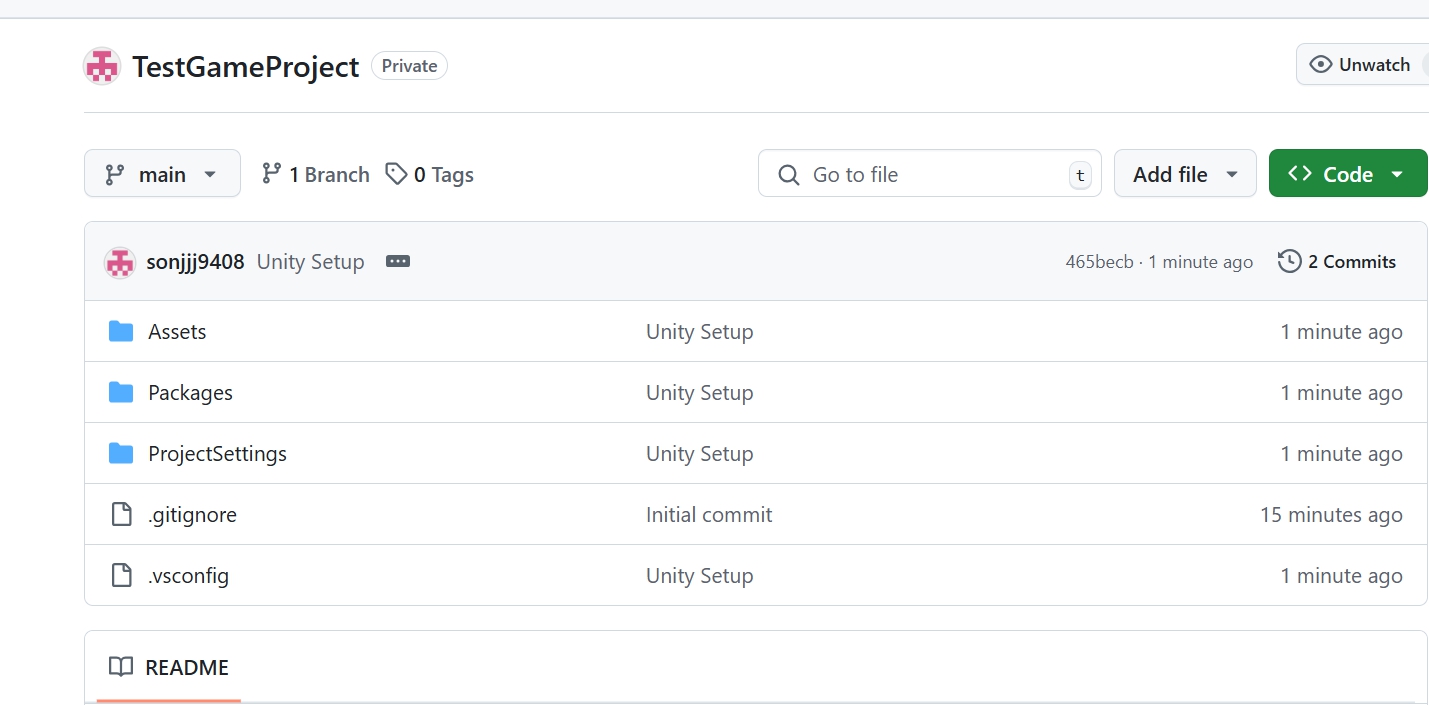Viewport: 1429px width, 705px height.
Task: Open the Packages folder
Action: (x=190, y=393)
